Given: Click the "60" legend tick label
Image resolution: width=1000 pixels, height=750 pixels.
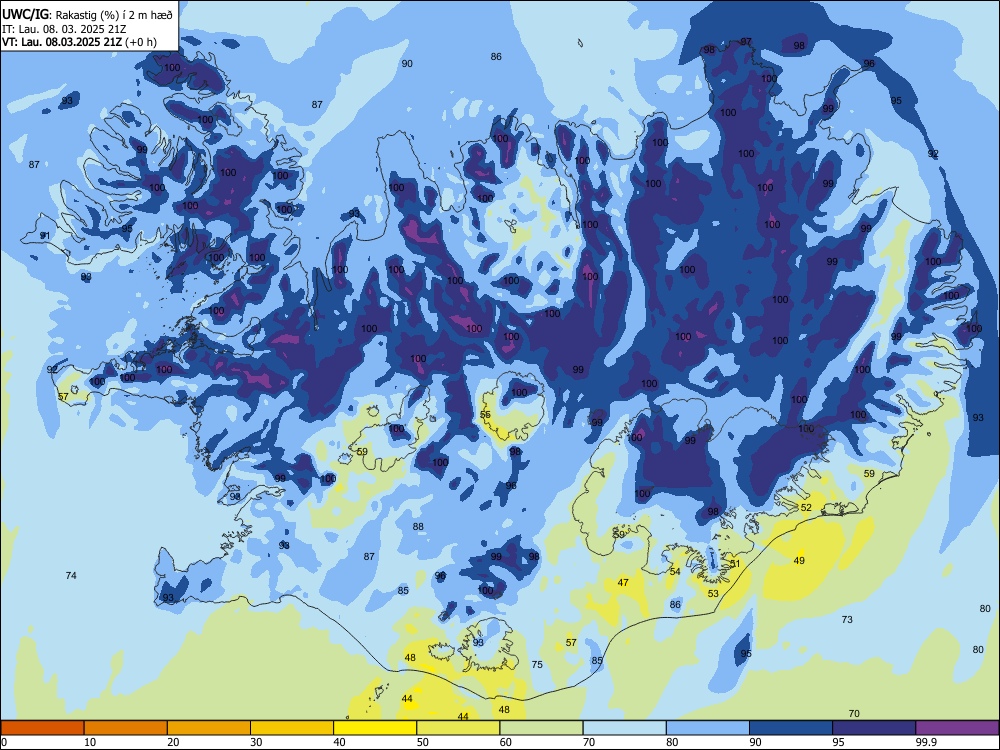Looking at the screenshot, I should pyautogui.click(x=506, y=742).
